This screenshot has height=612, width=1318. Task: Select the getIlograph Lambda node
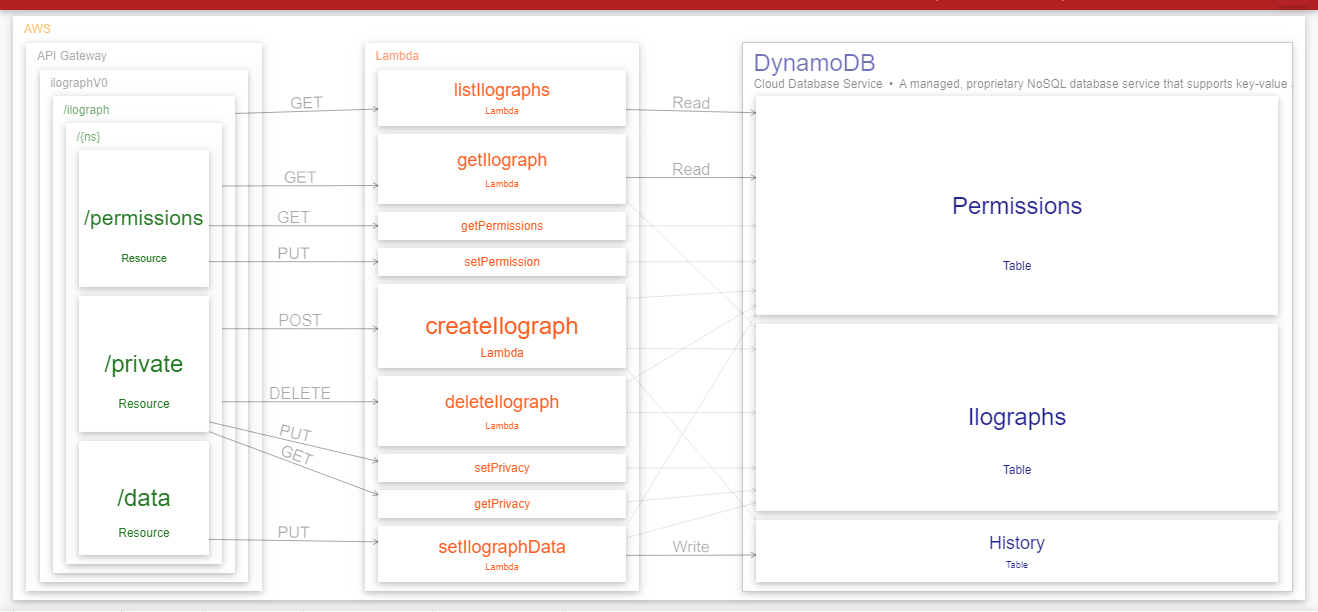[501, 168]
